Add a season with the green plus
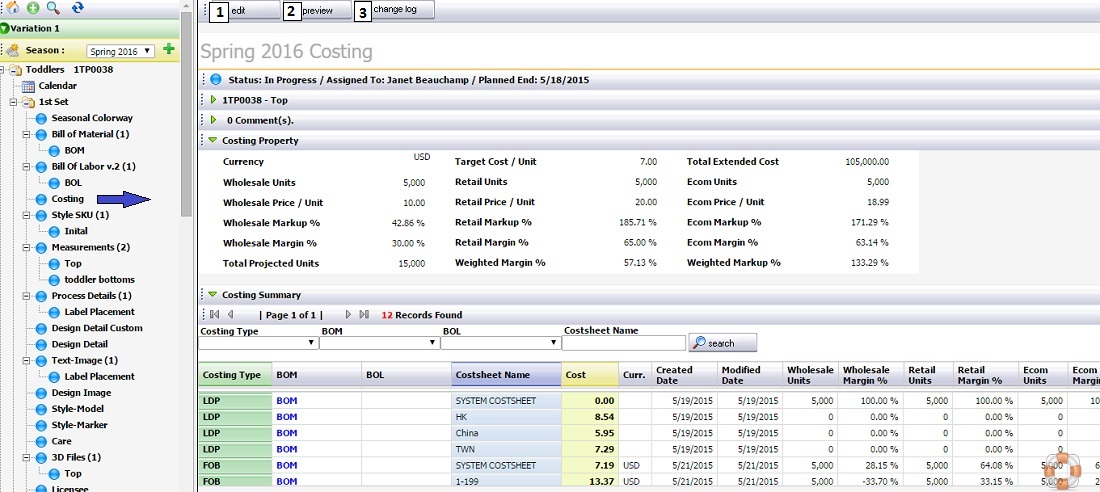This screenshot has height=492, width=1100. click(168, 49)
